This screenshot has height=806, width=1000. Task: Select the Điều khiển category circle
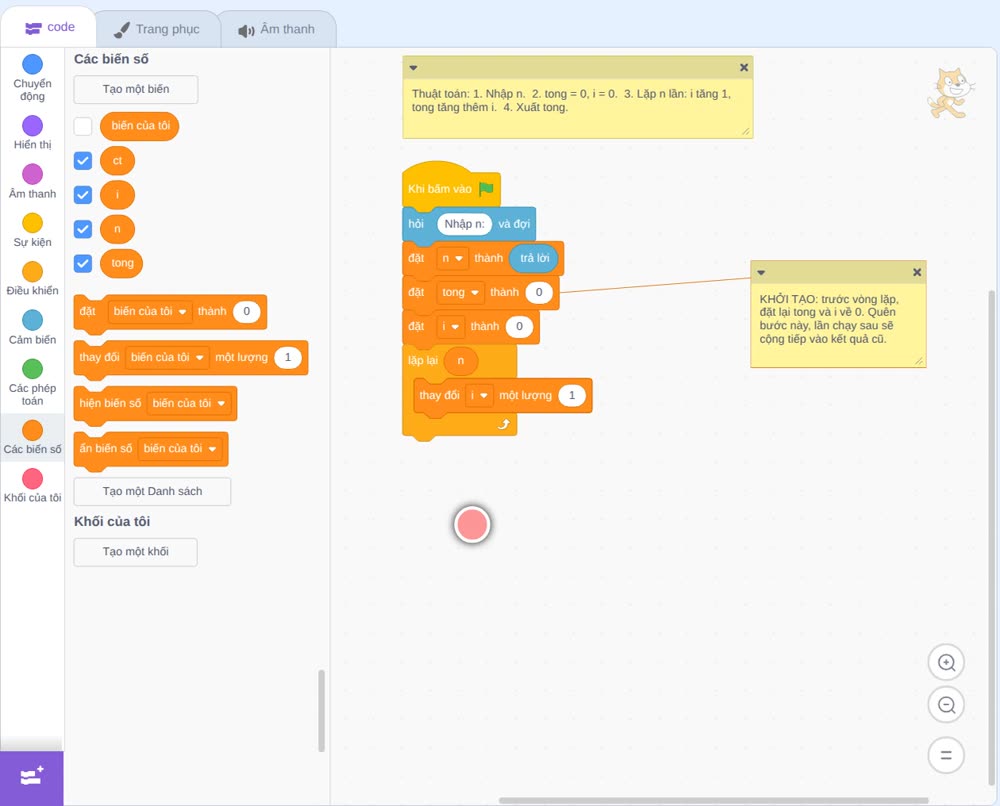pyautogui.click(x=33, y=272)
